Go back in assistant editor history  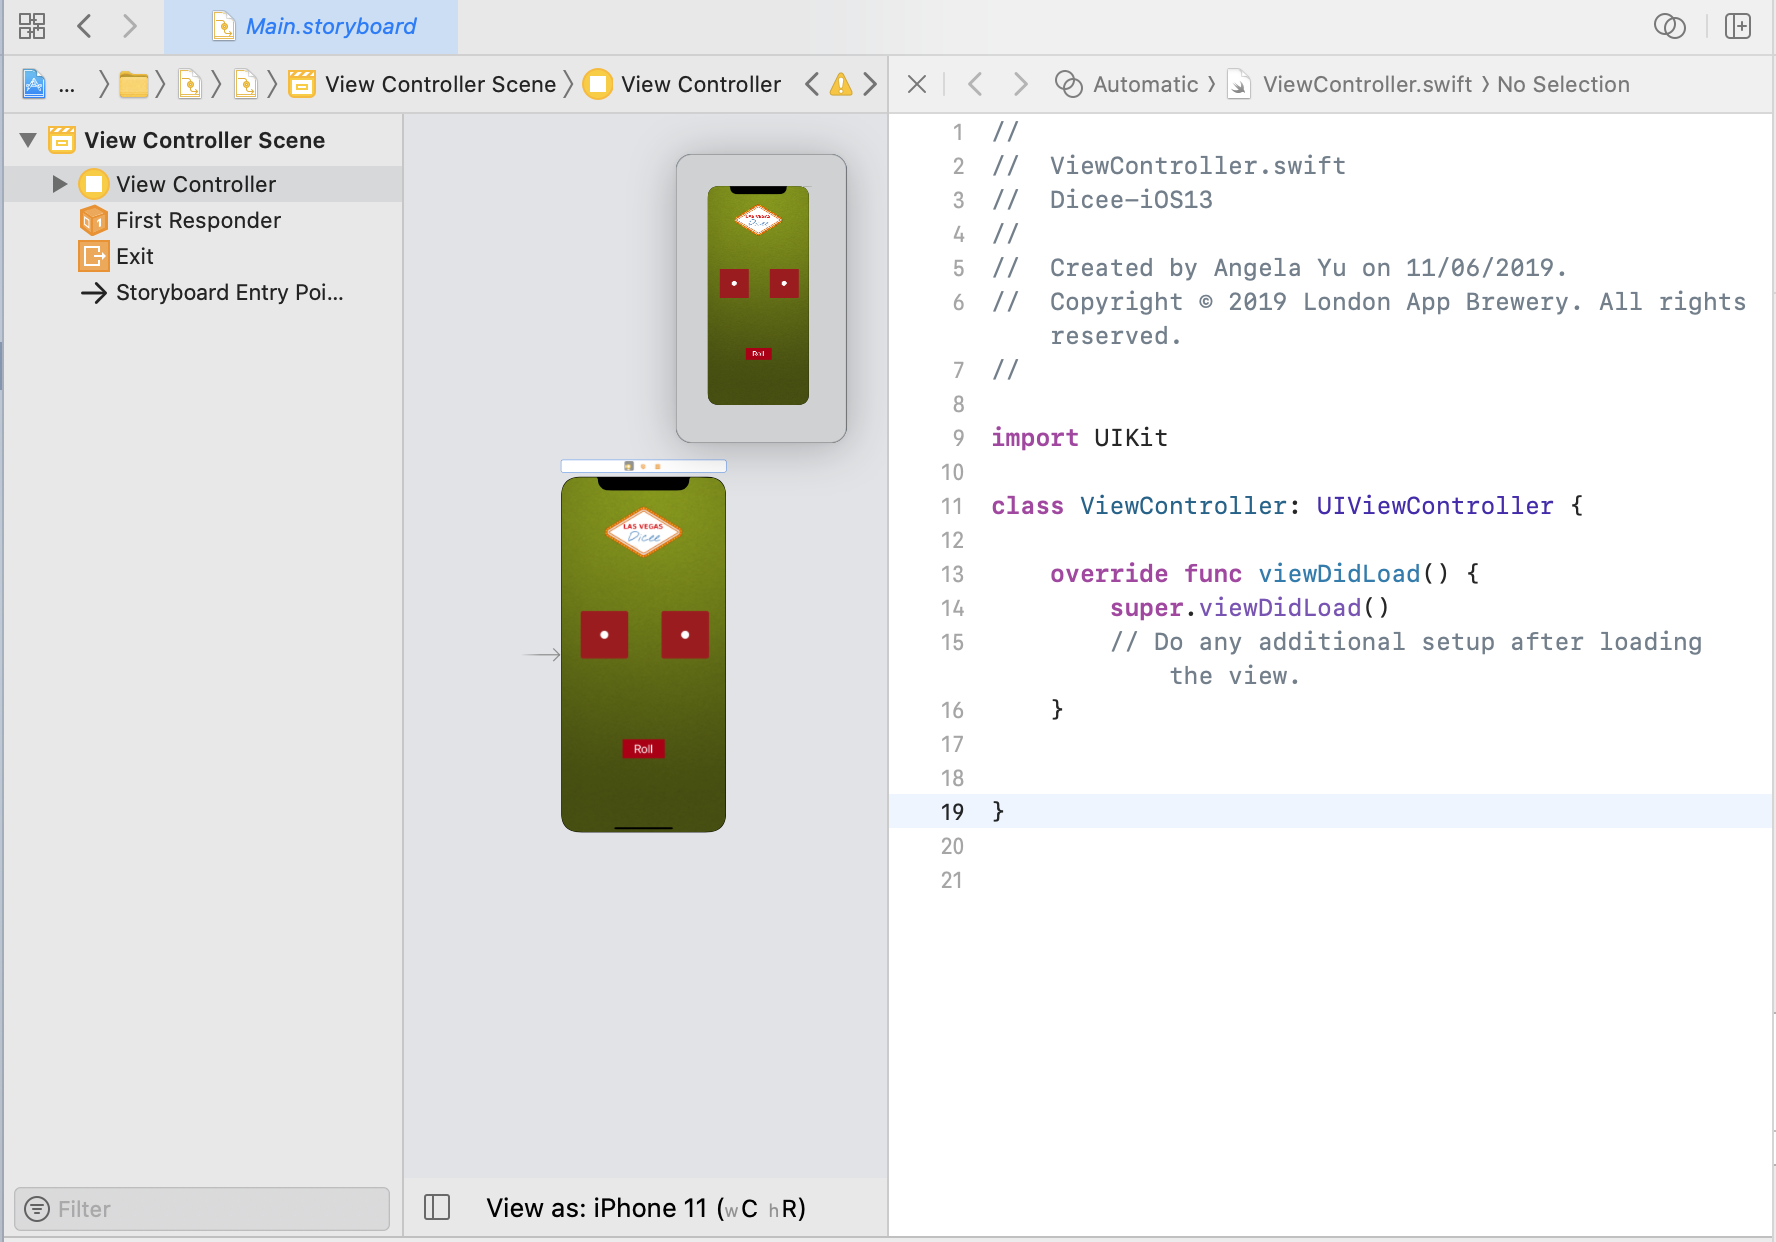coord(975,85)
